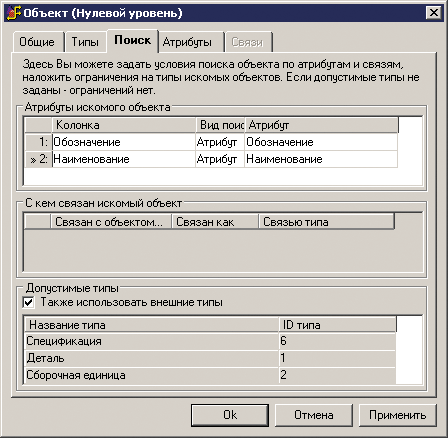Click the application icon in the title bar
Image resolution: width=448 pixels, height=438 pixels.
click(14, 13)
